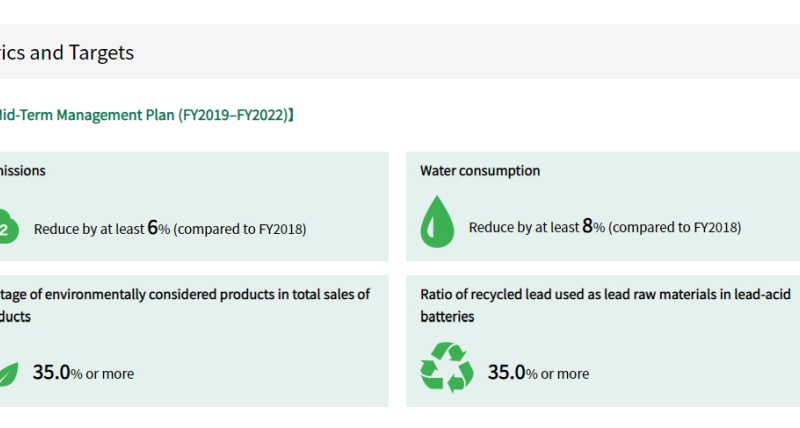Click the Metrics and Targets section header

[x=67, y=53]
